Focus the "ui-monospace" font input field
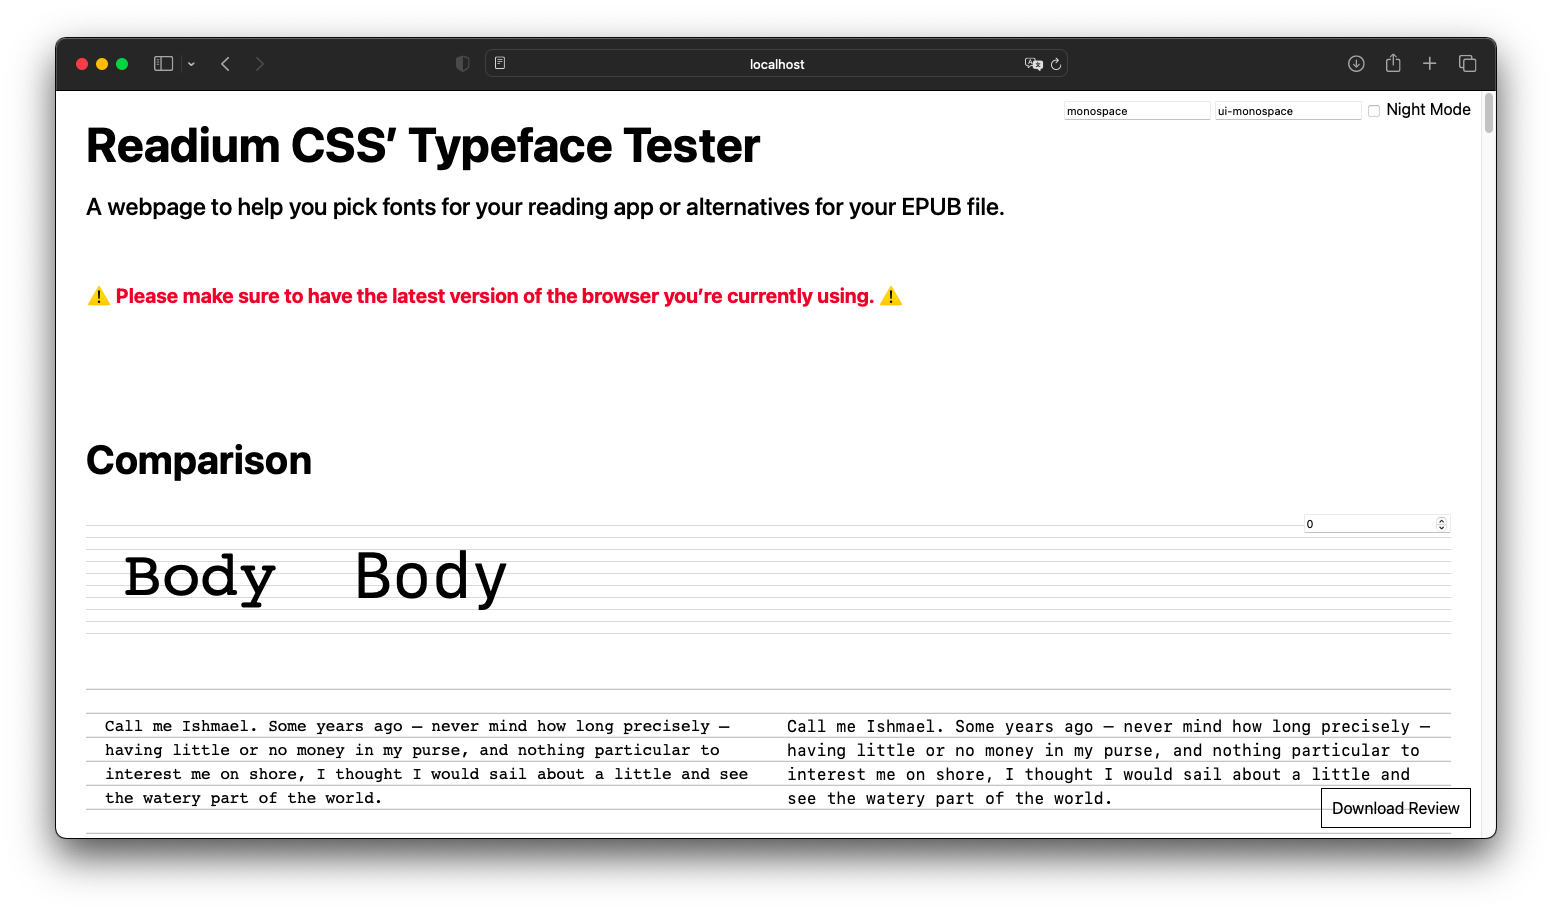Image resolution: width=1552 pixels, height=912 pixels. coord(1288,111)
